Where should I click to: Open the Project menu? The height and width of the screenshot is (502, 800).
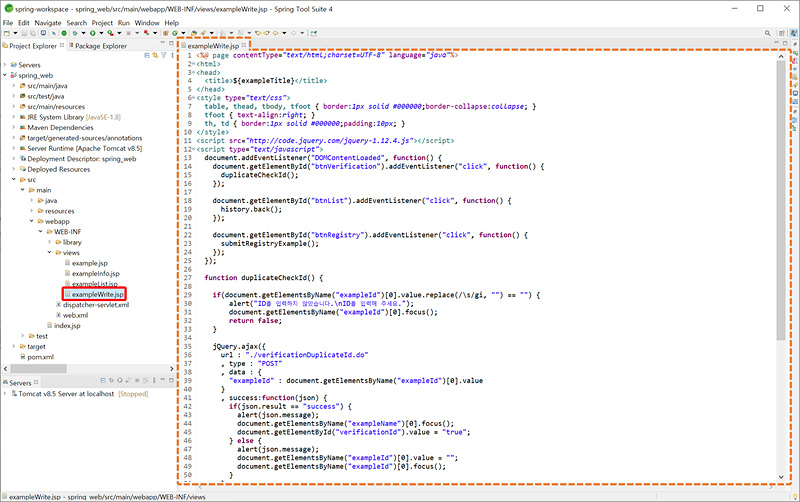click(x=102, y=23)
